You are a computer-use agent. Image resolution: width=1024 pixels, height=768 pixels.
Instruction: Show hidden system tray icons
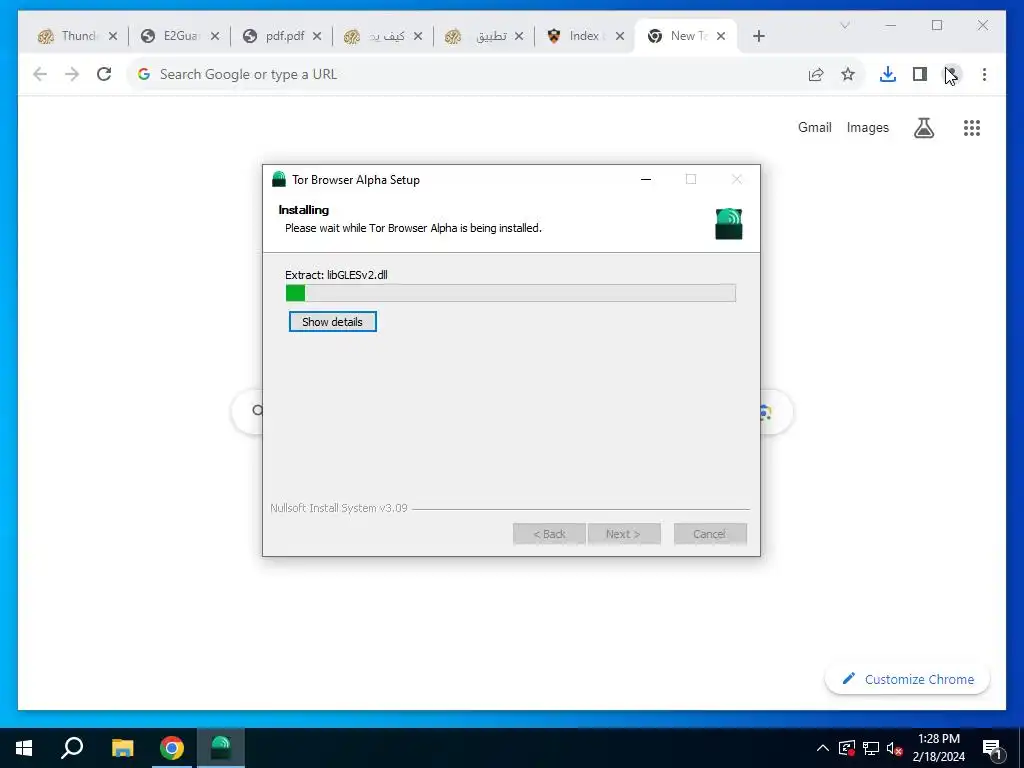[823, 748]
